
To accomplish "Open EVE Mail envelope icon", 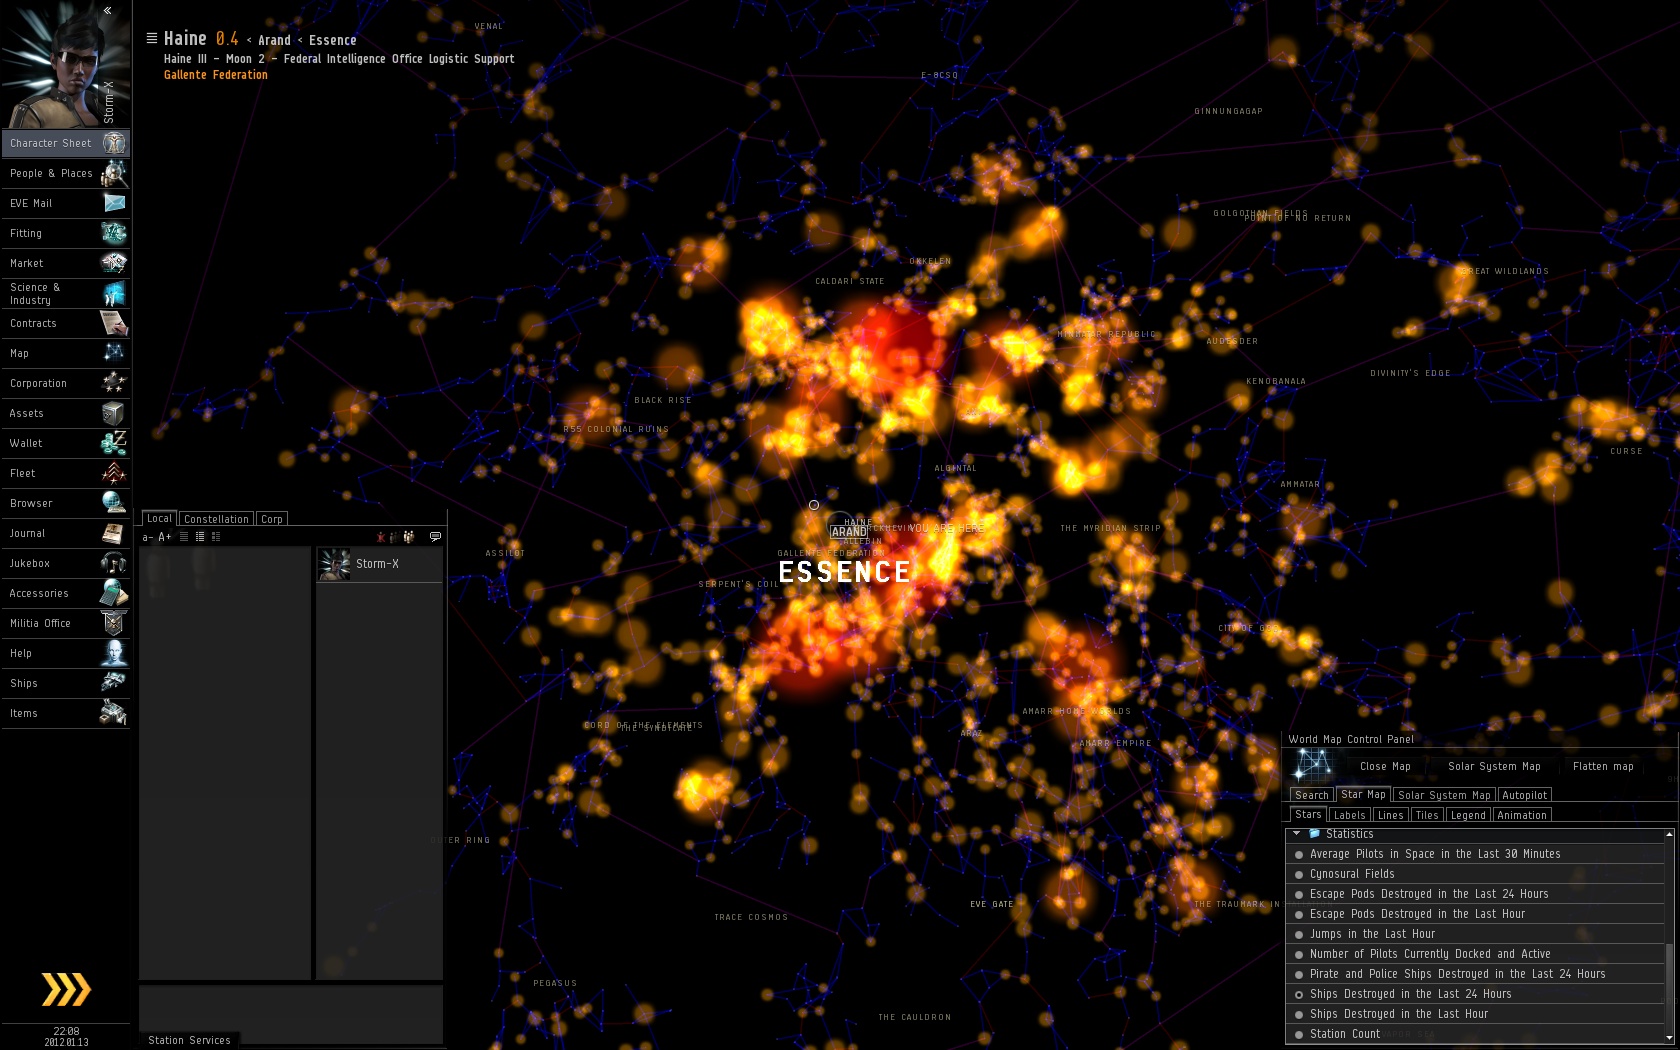I will [x=114, y=203].
